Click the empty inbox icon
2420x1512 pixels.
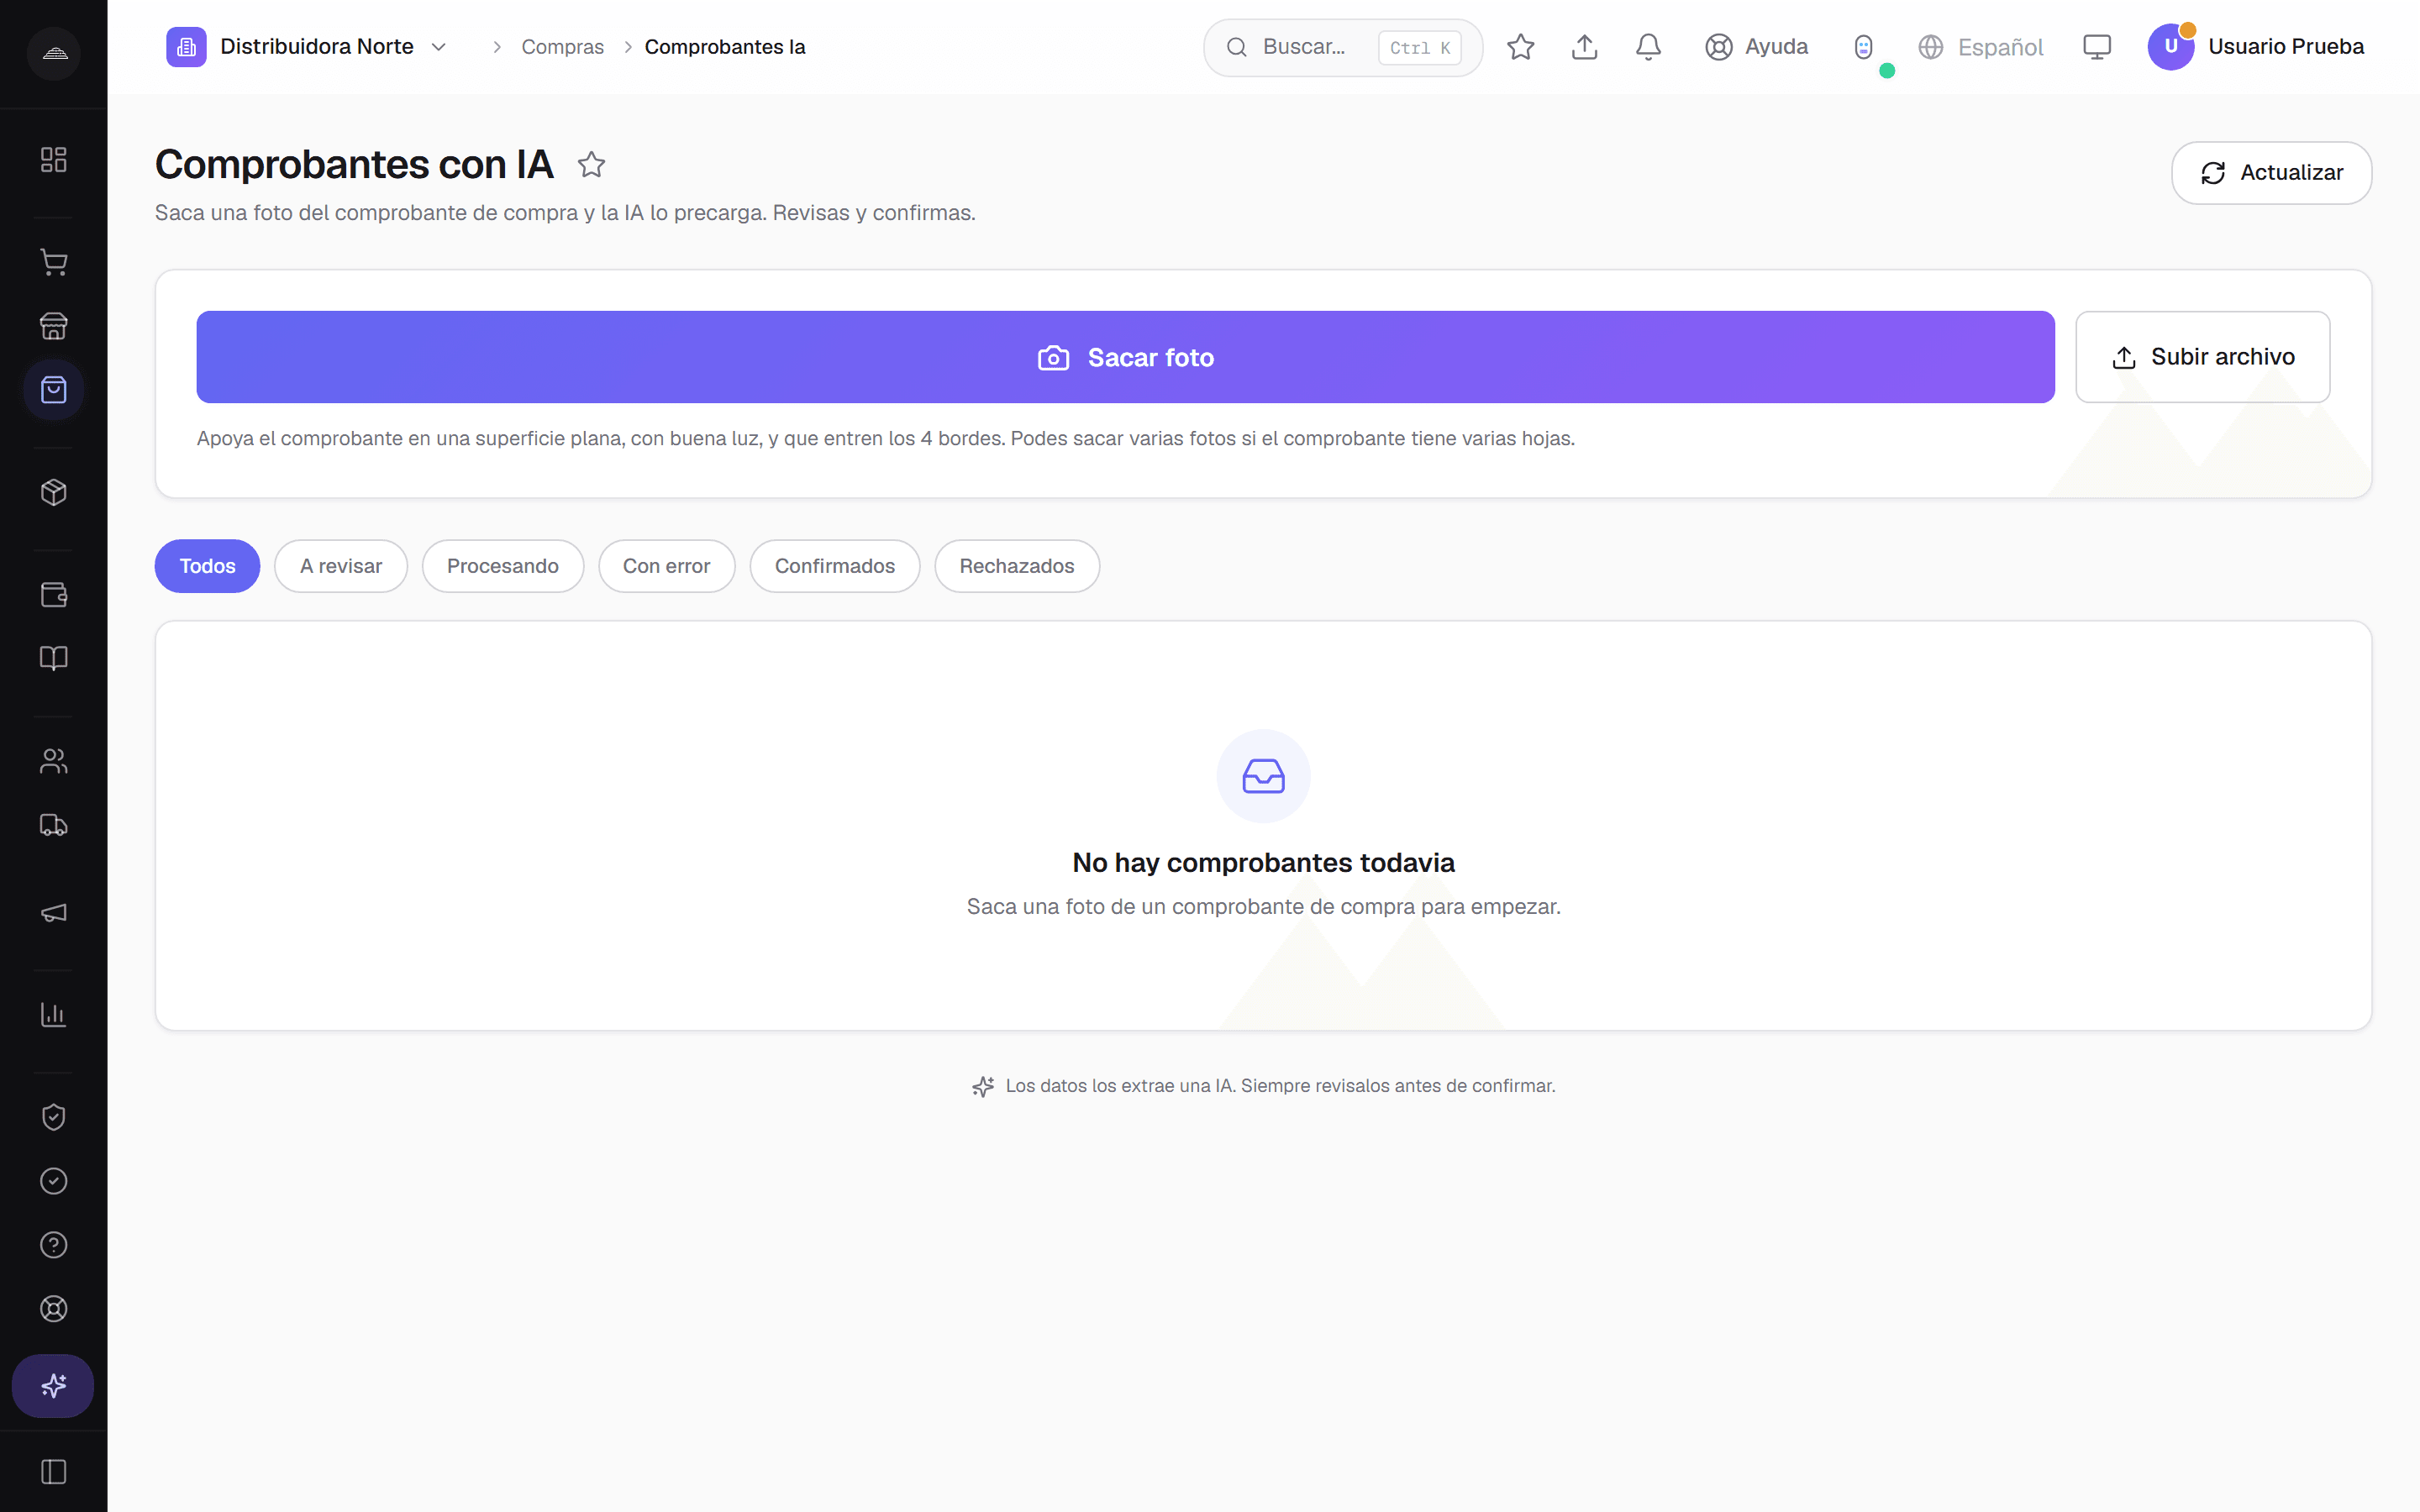pyautogui.click(x=1263, y=776)
